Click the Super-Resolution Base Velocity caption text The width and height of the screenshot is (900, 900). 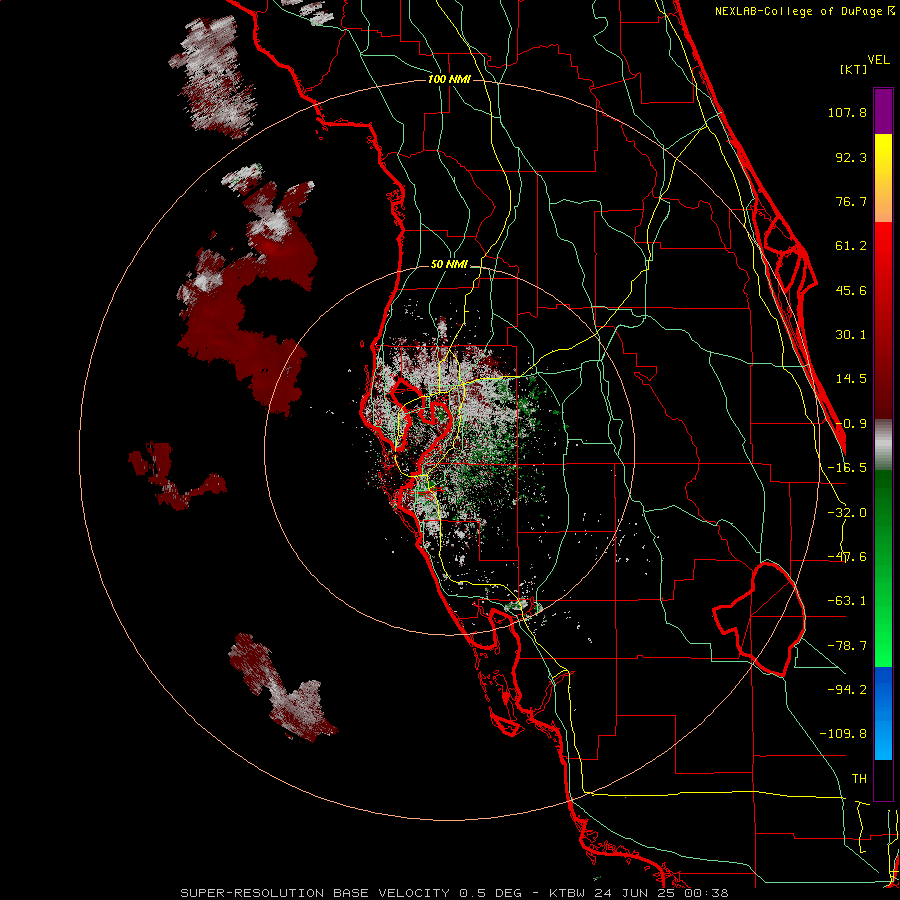[x=454, y=893]
